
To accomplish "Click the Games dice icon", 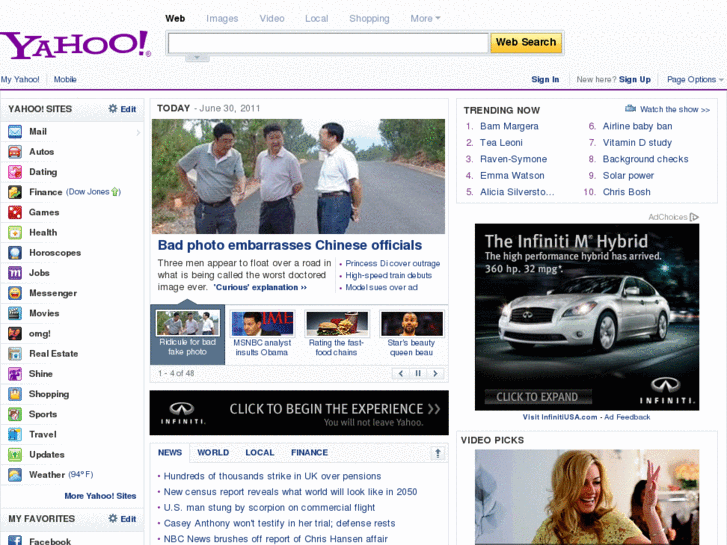I will [15, 212].
